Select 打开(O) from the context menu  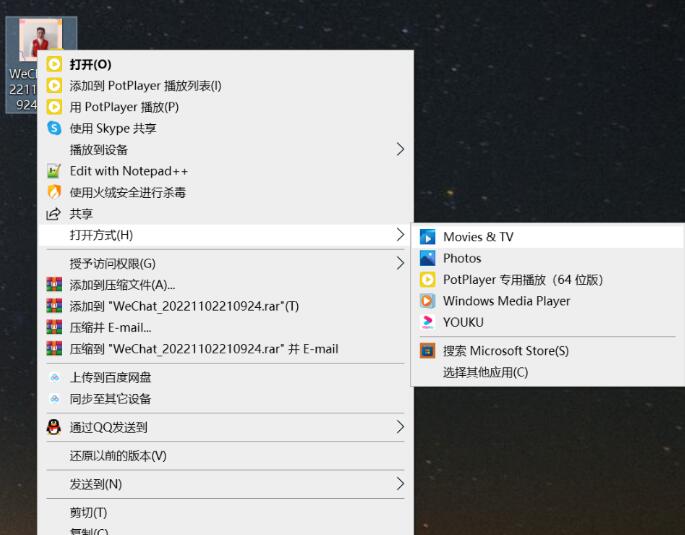pos(90,65)
